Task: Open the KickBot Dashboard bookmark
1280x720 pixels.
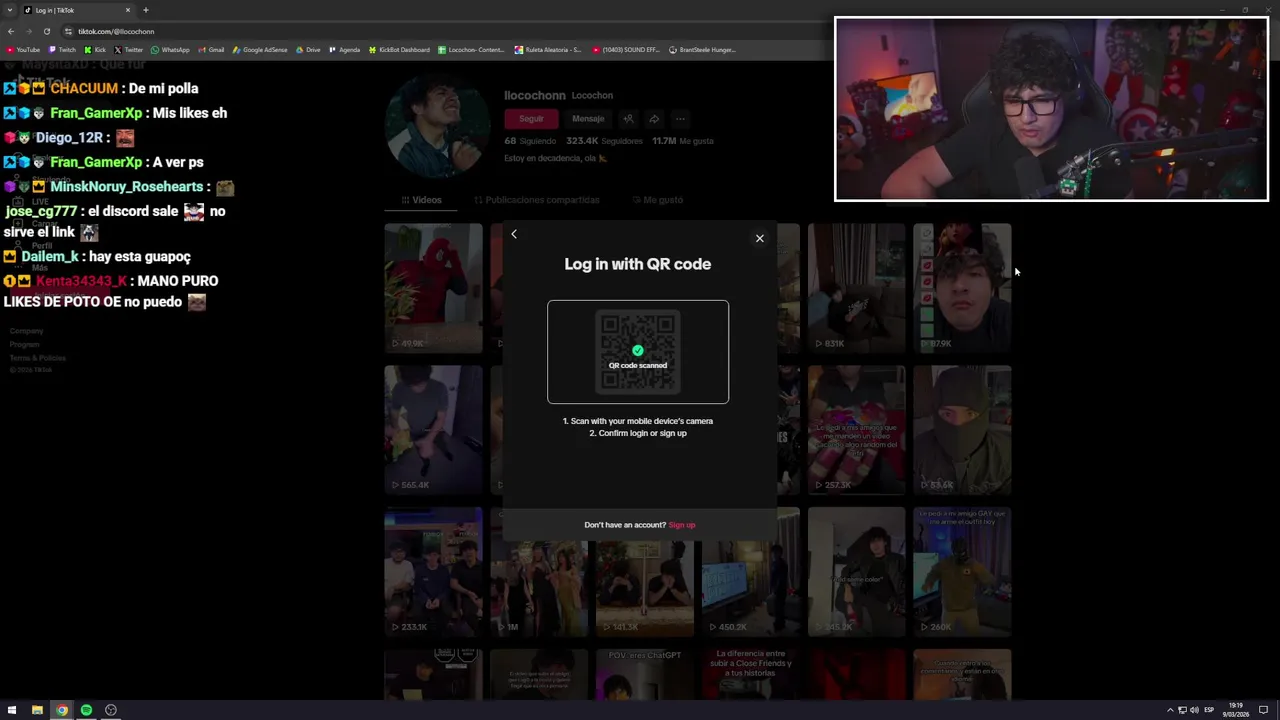Action: (x=399, y=50)
